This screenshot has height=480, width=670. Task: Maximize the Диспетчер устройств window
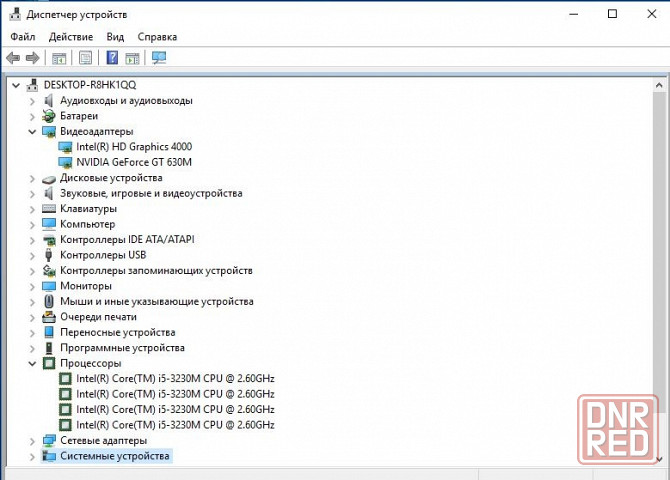point(612,14)
